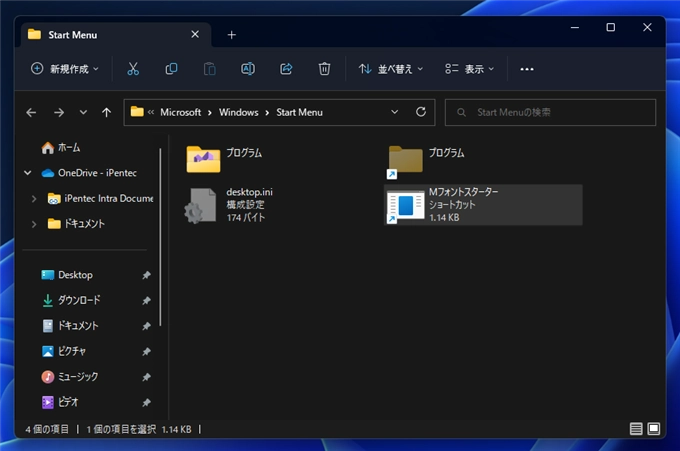Add a new tab with plus button
The height and width of the screenshot is (451, 680).
point(232,35)
